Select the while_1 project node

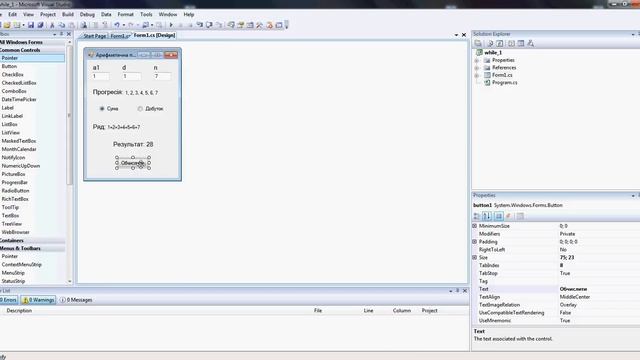(x=493, y=53)
